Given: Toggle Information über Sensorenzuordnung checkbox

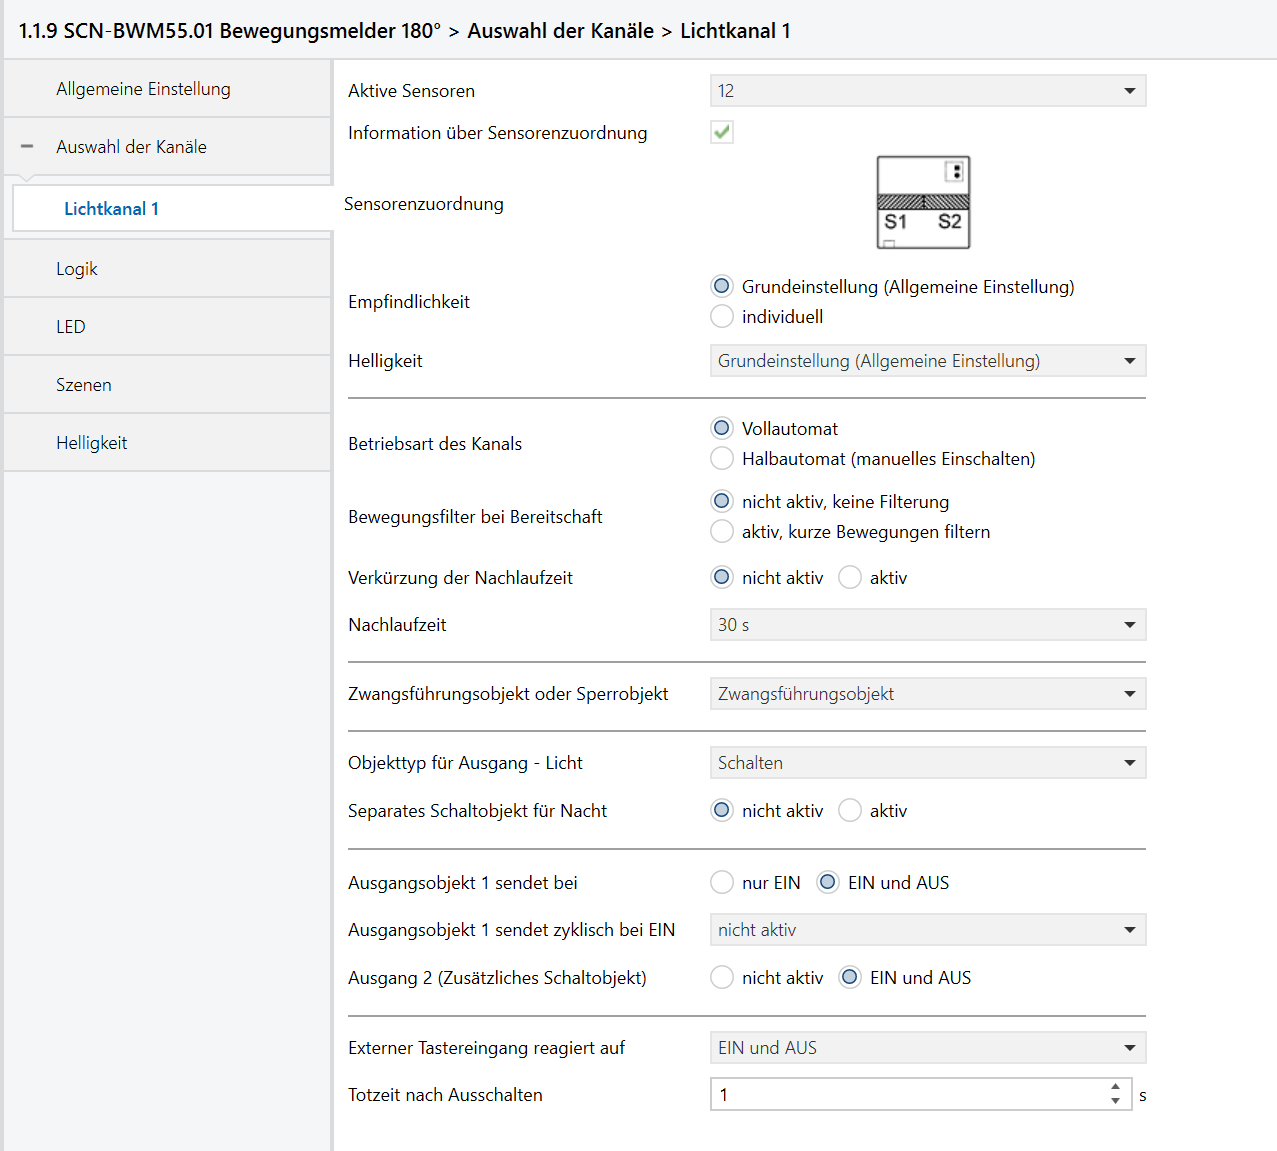Looking at the screenshot, I should (722, 132).
